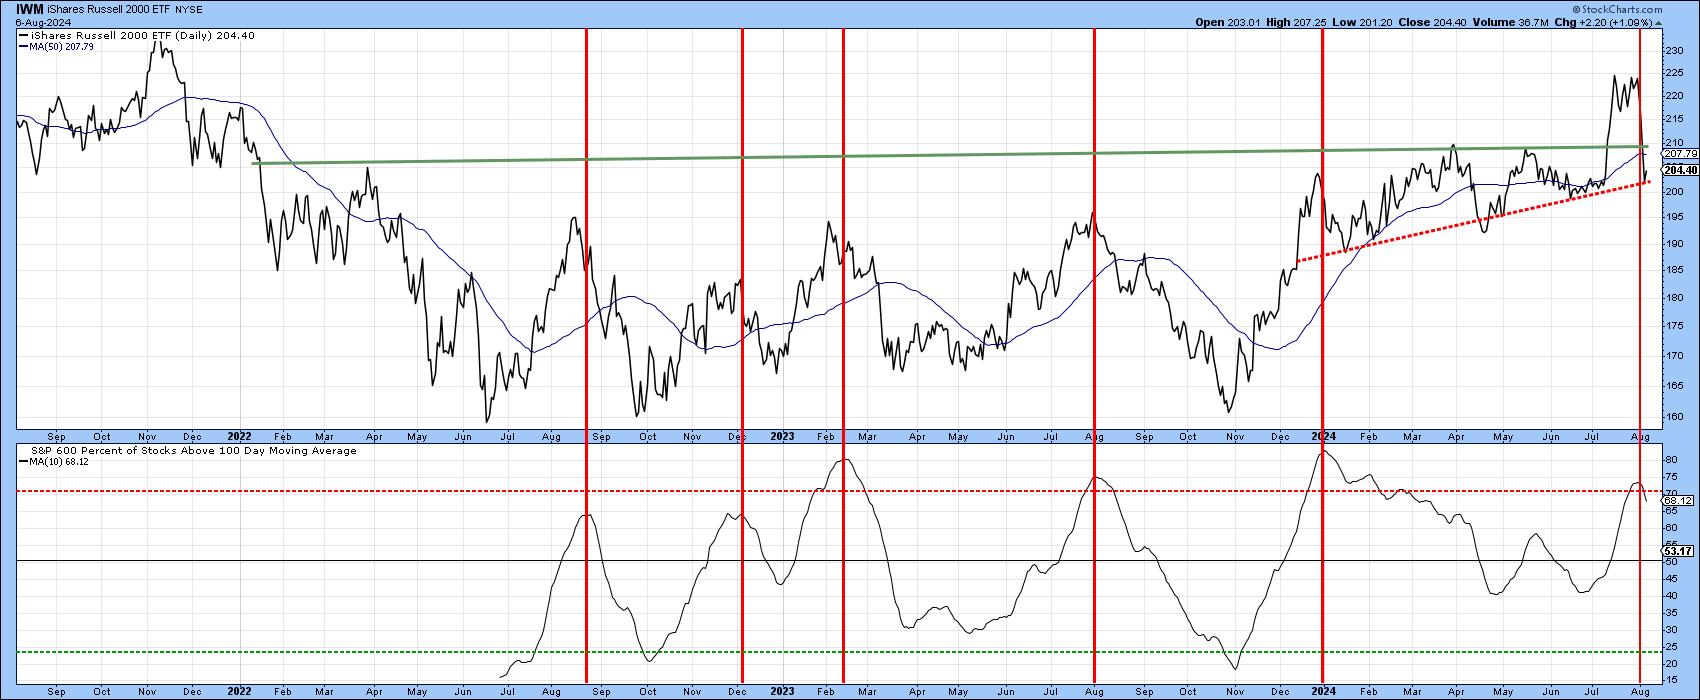This screenshot has width=1700, height=700.
Task: Click the red vertical marker at August 2024
Action: tap(1640, 355)
